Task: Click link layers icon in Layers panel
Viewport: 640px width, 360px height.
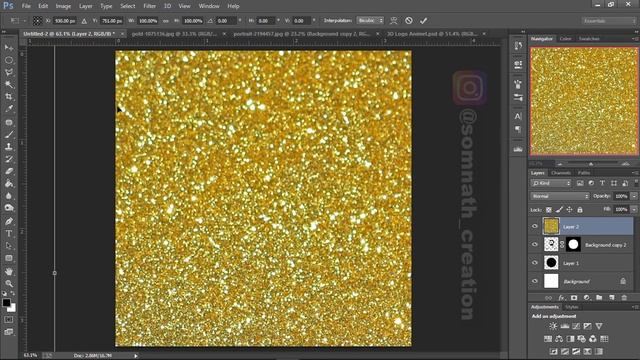Action: pos(548,298)
